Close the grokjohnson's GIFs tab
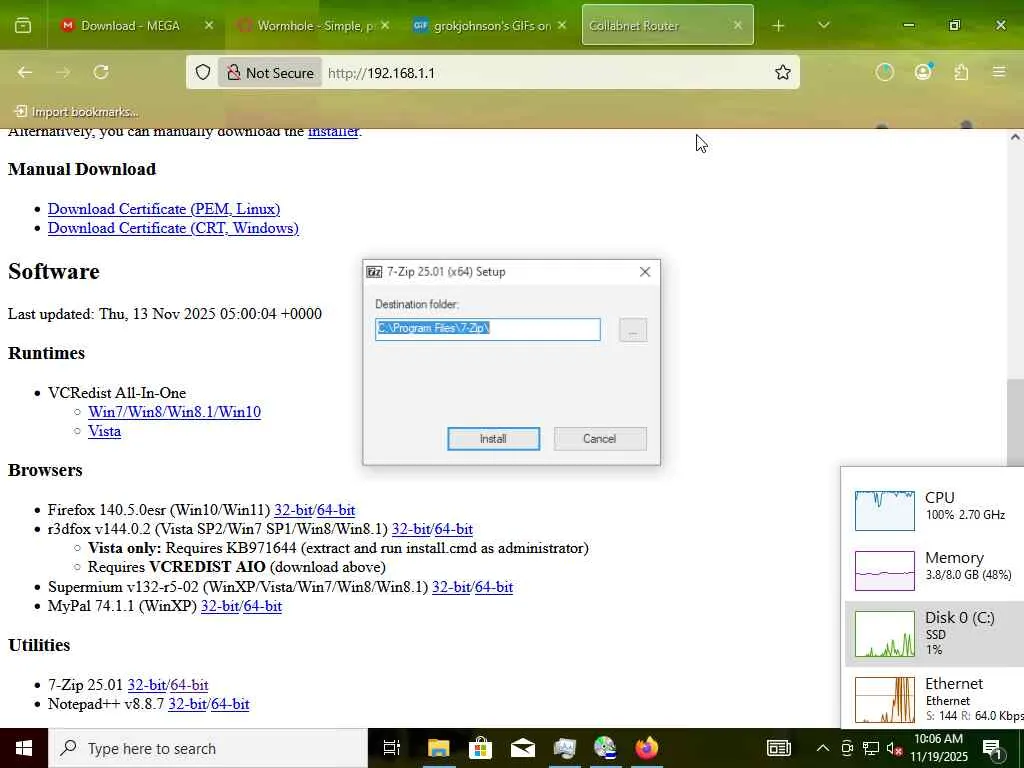The height and width of the screenshot is (768, 1024). tap(562, 25)
